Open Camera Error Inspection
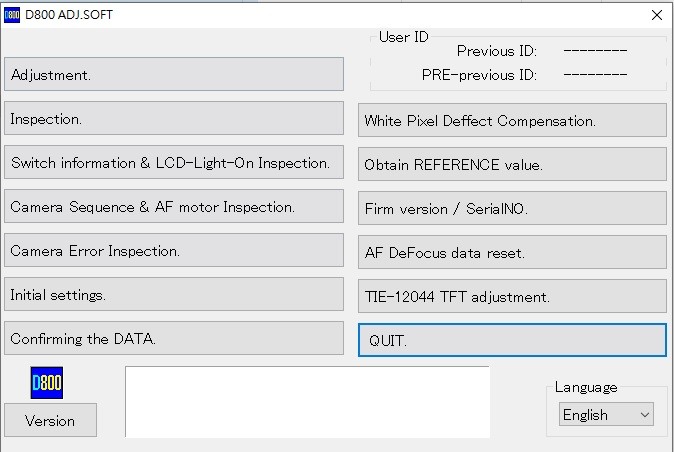The image size is (674, 452). tap(174, 250)
